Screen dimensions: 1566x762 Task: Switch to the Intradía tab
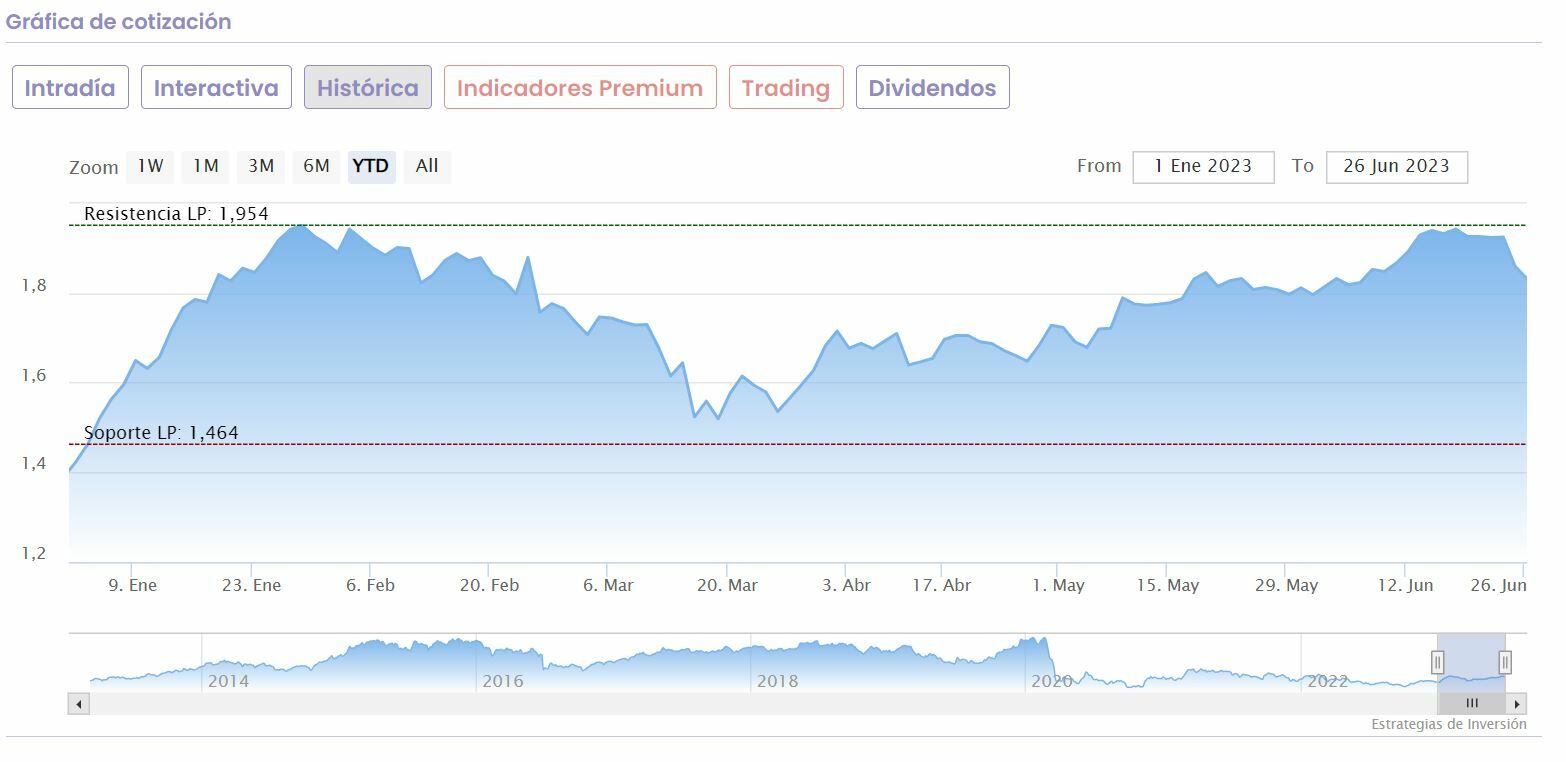tap(70, 88)
